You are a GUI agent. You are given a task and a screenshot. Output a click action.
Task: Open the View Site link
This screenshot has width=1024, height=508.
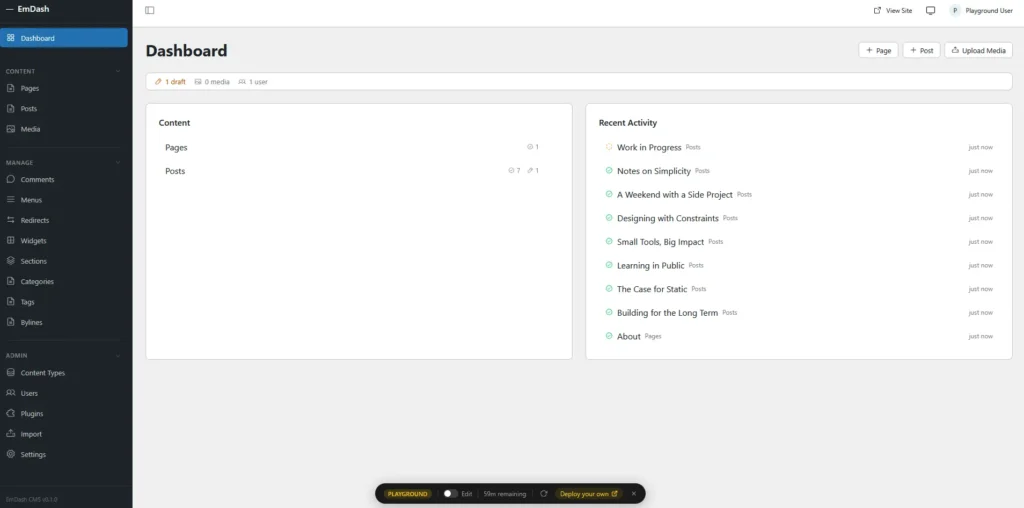893,10
